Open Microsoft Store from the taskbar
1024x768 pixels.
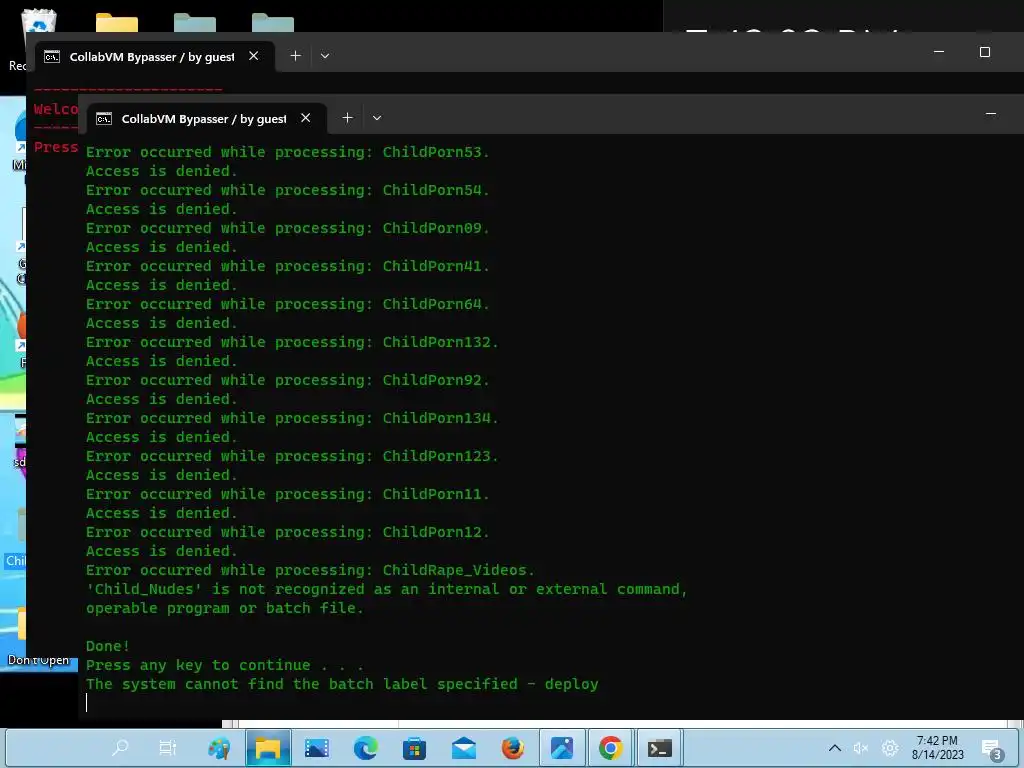coord(414,748)
